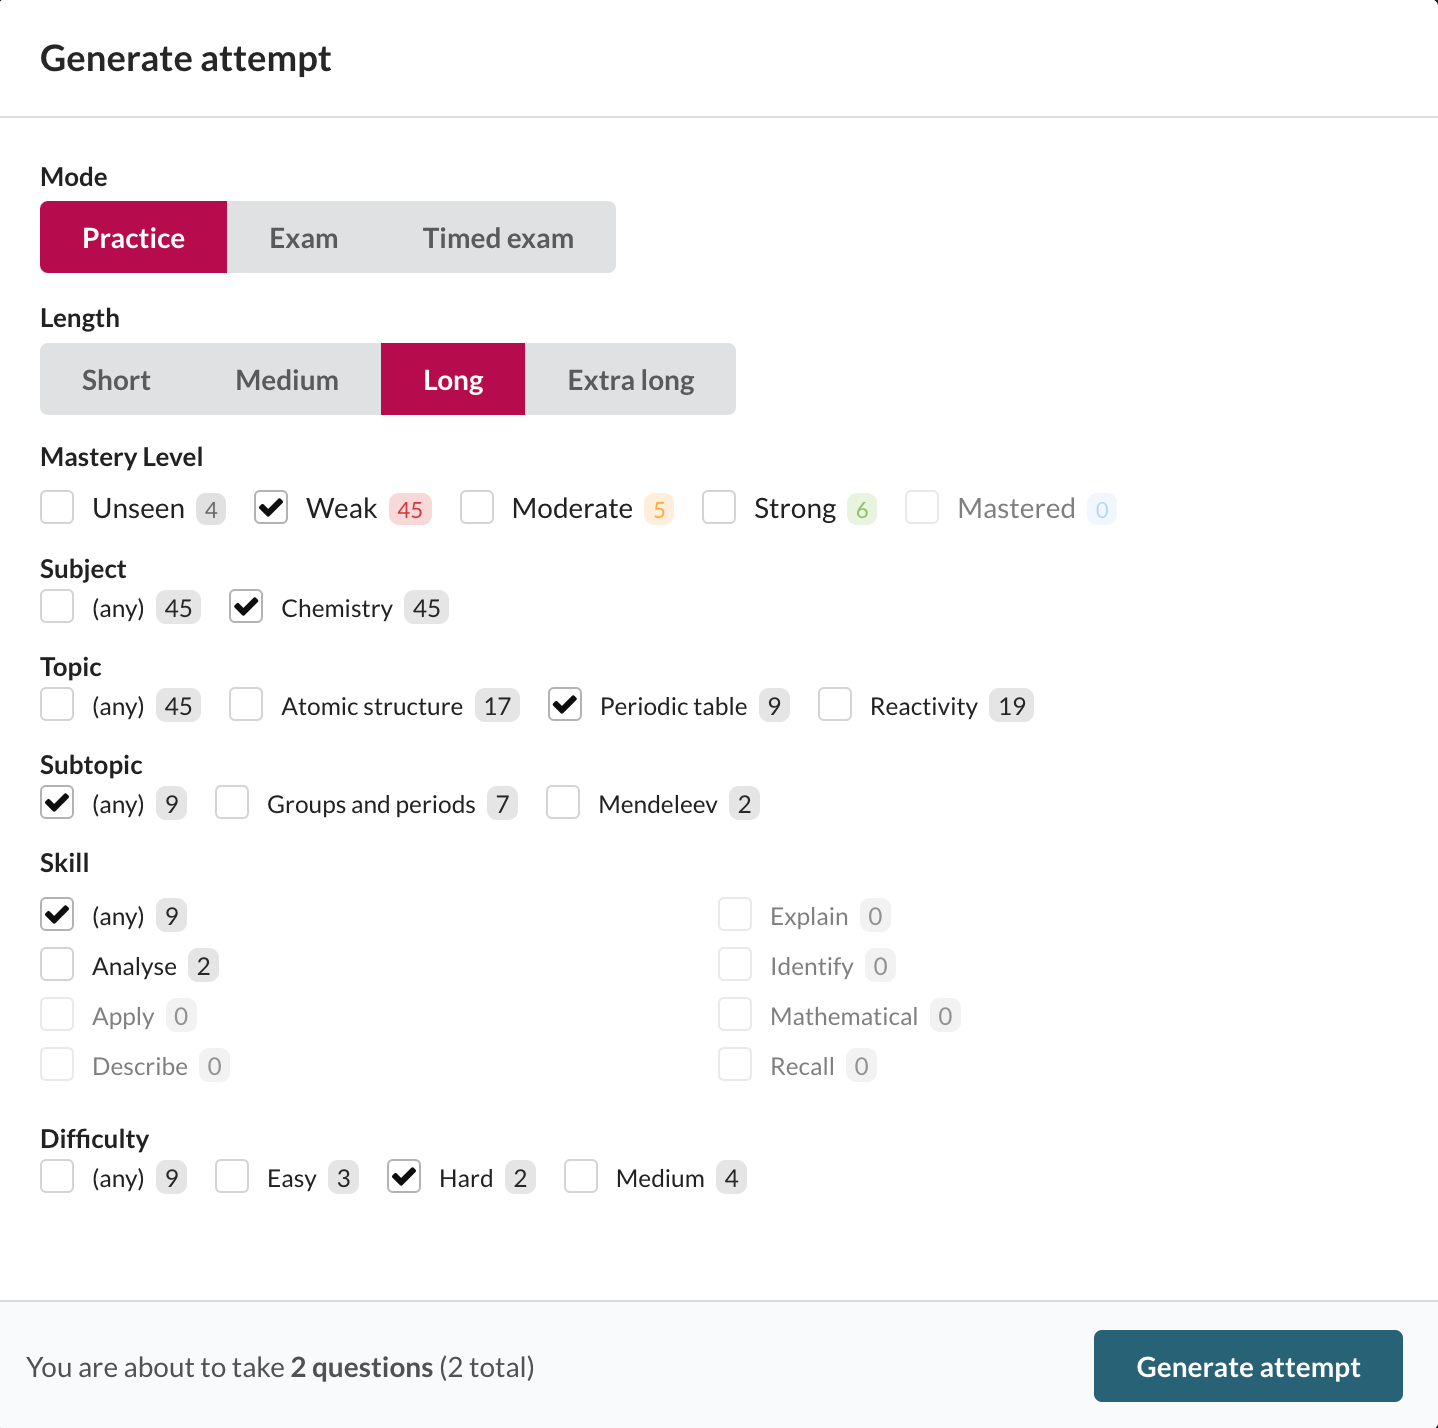Enable the Mendeleev subtopic checkbox

[563, 803]
